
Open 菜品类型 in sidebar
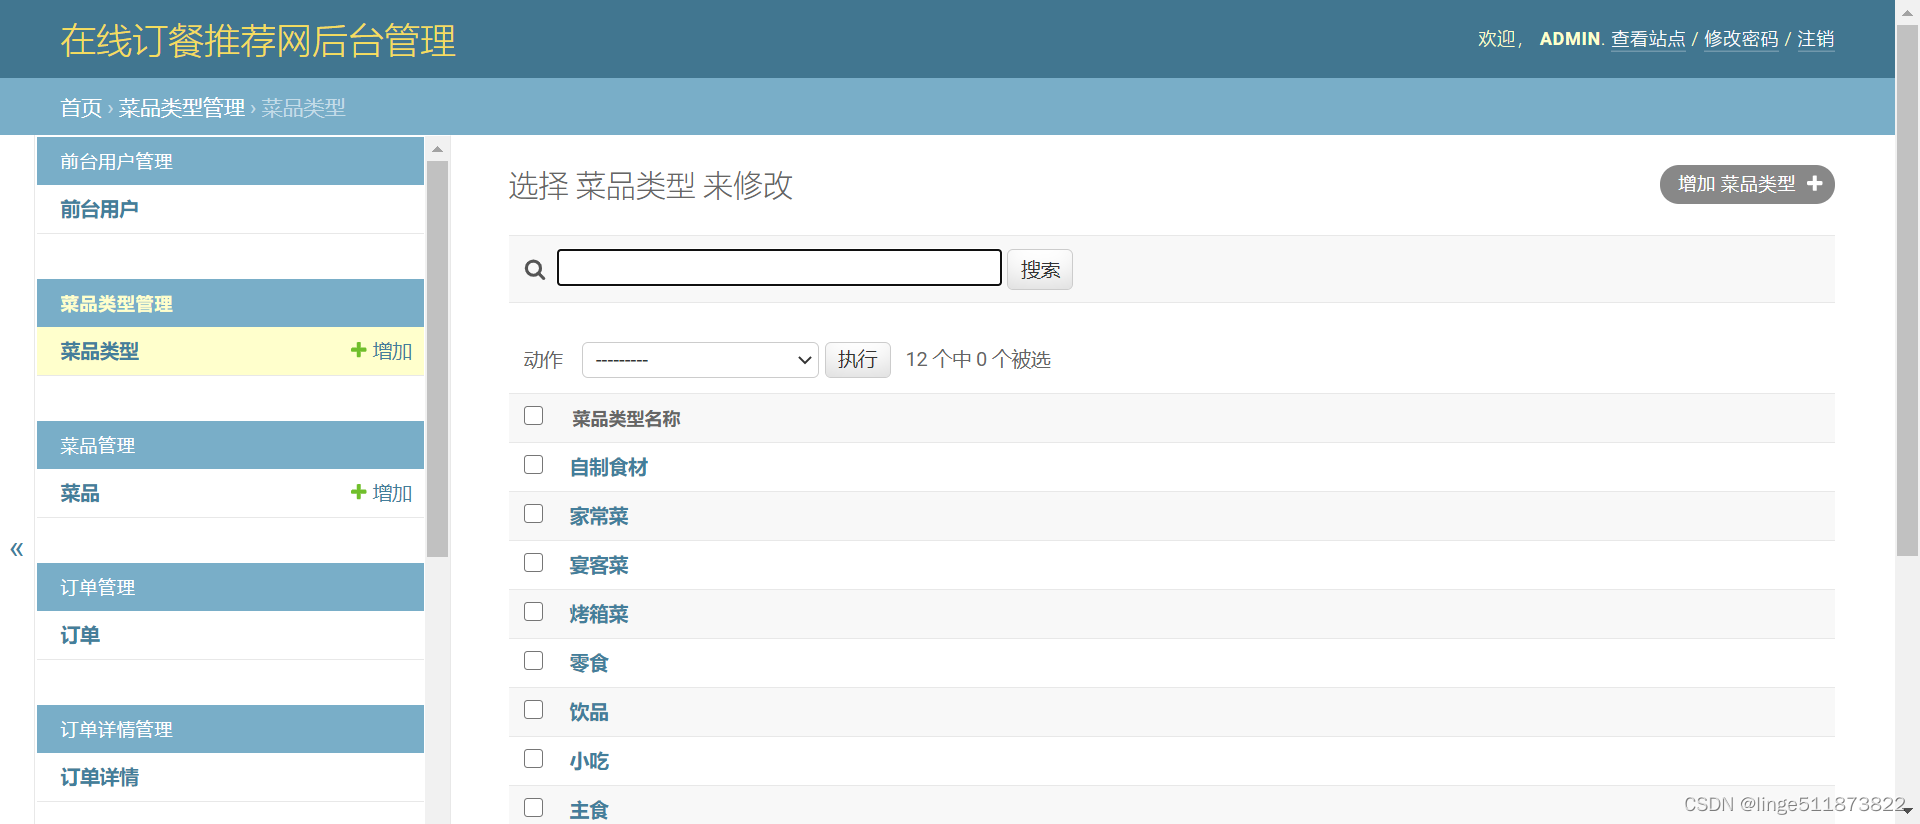[99, 351]
